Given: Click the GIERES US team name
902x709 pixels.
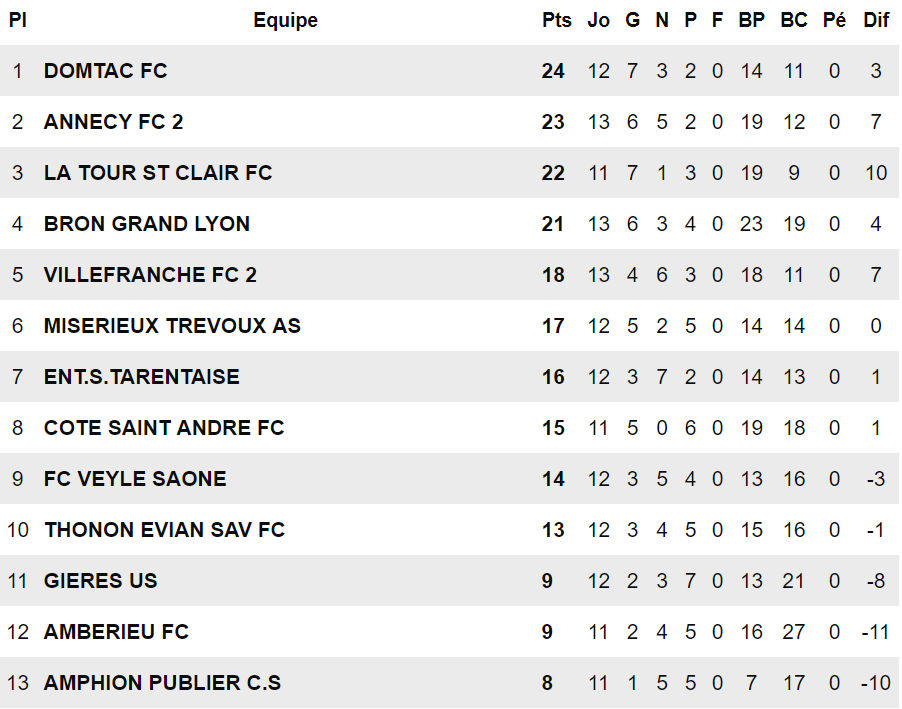Looking at the screenshot, I should [x=100, y=581].
